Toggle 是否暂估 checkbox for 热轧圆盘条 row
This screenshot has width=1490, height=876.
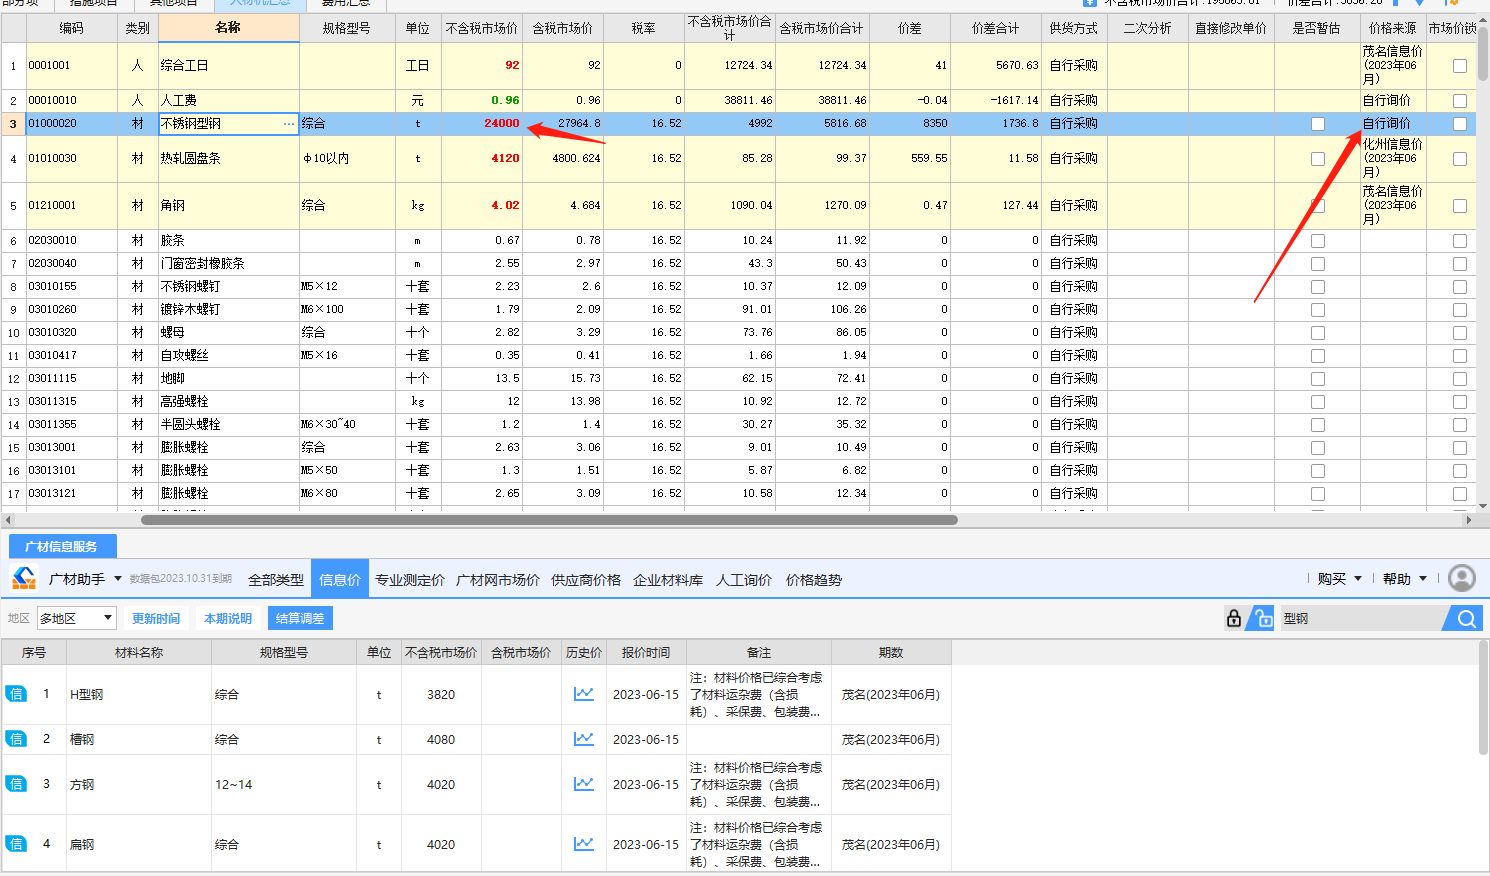coord(1318,159)
